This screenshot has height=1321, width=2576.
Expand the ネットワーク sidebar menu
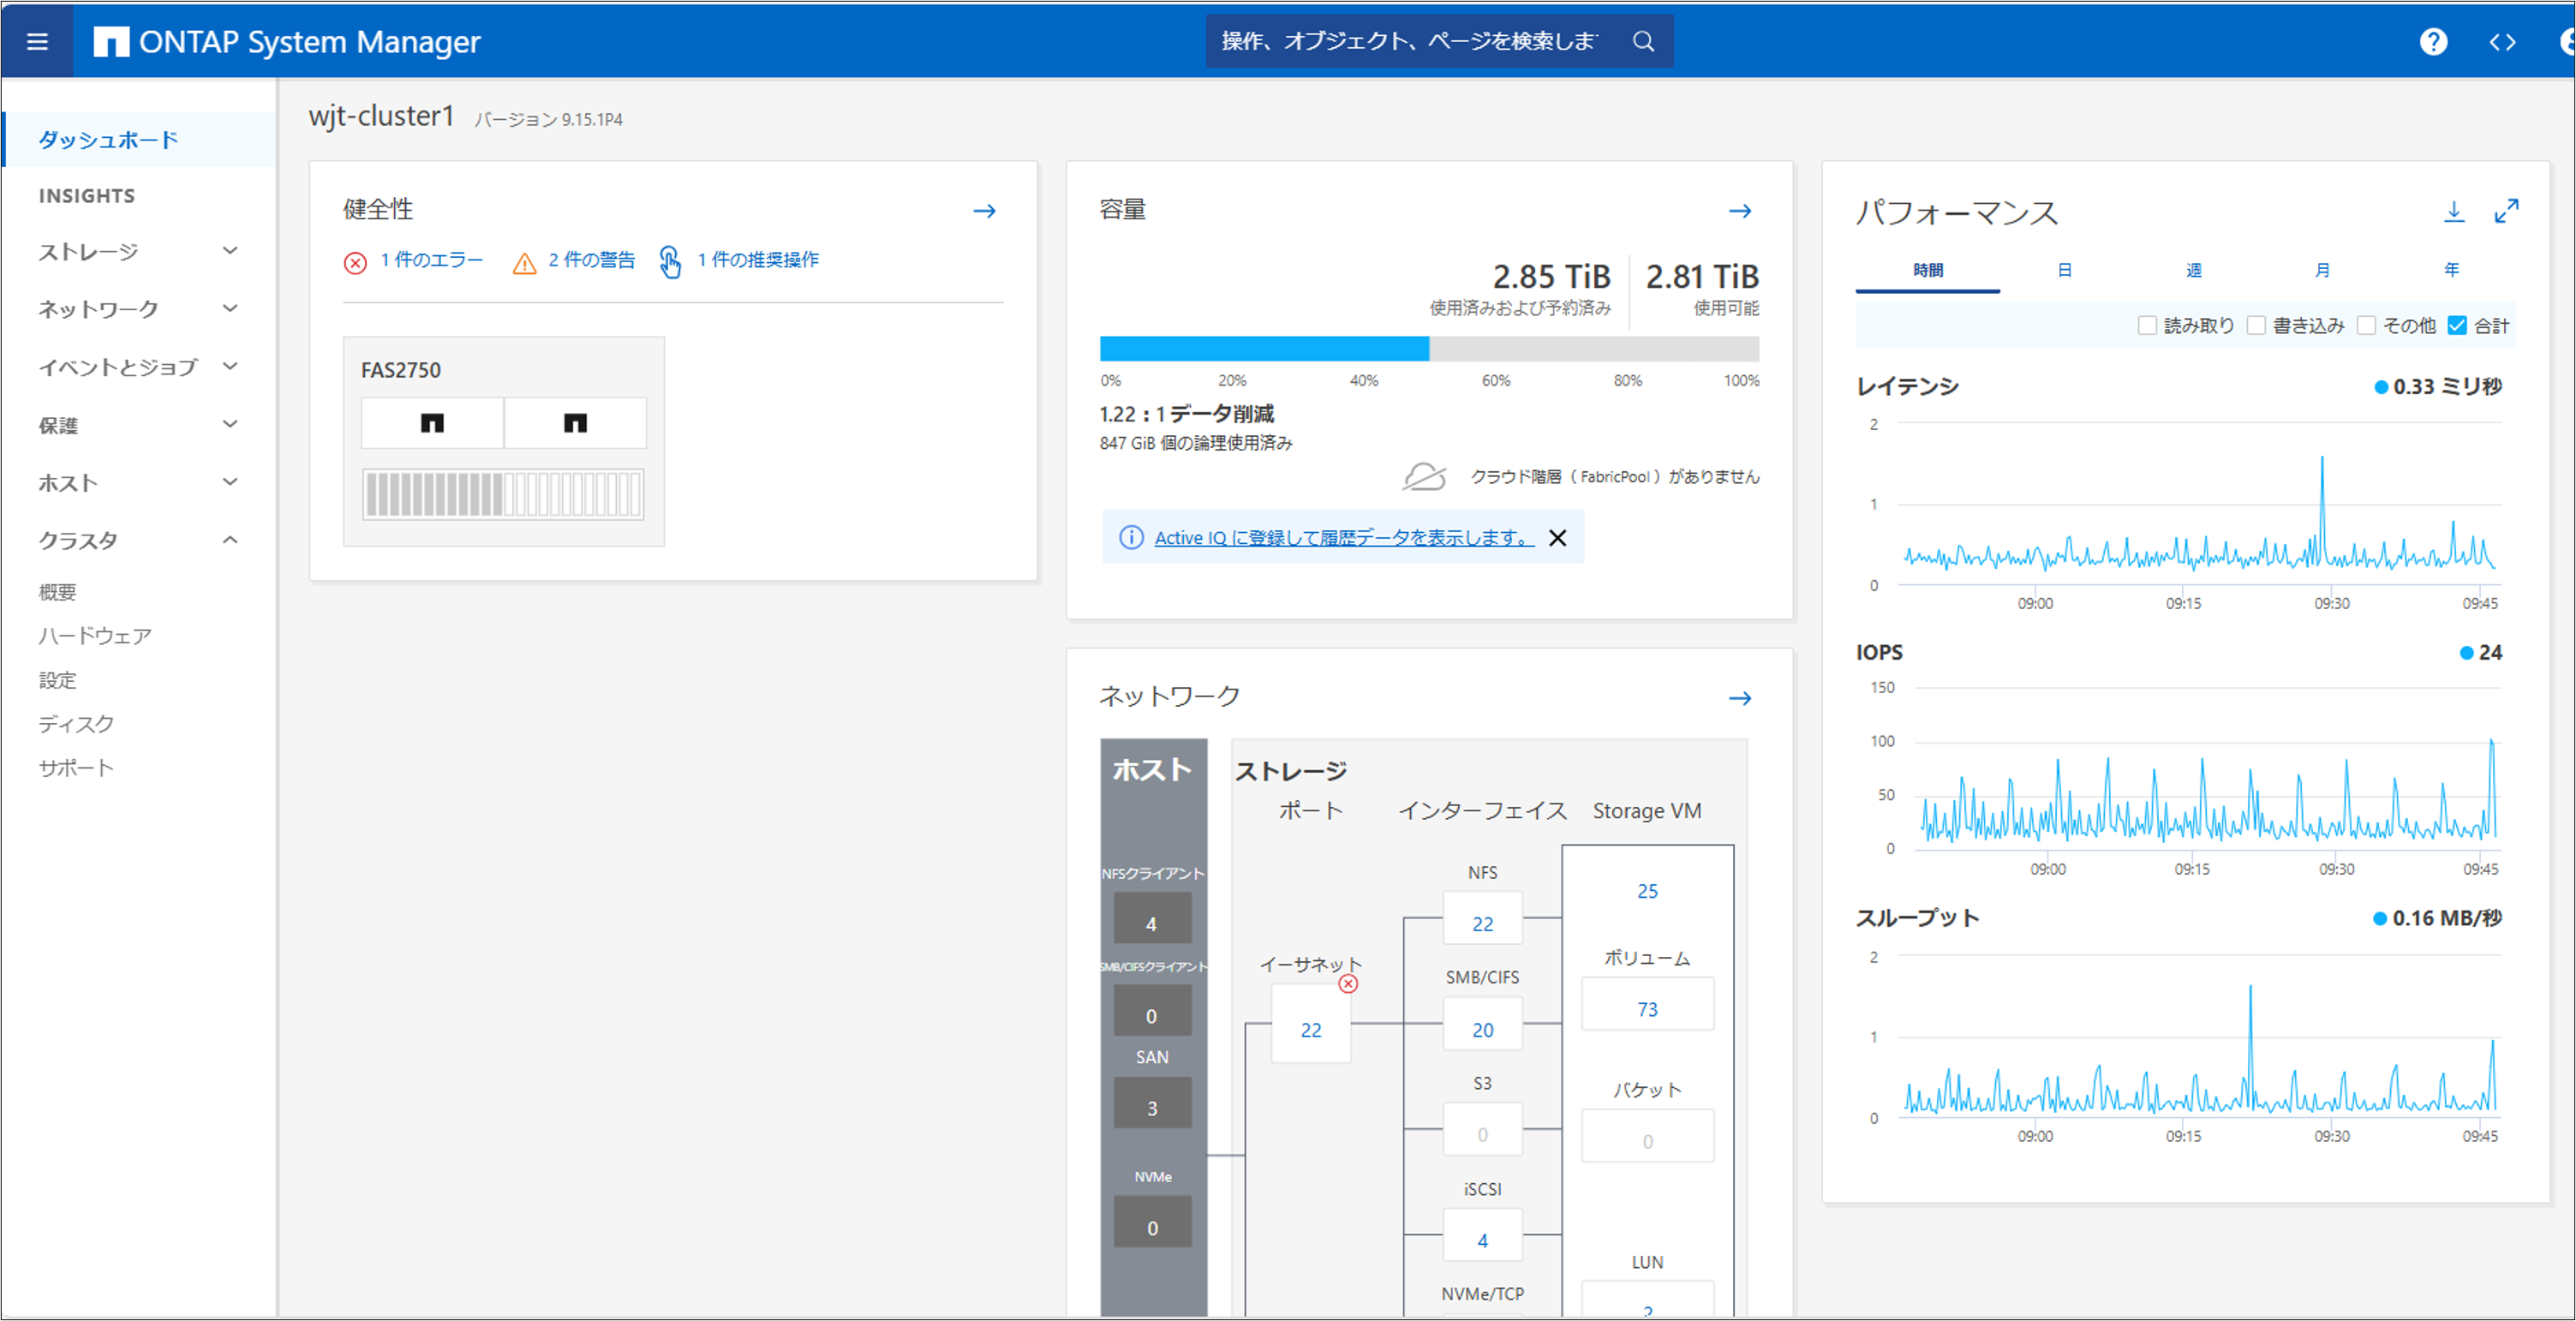click(x=138, y=309)
